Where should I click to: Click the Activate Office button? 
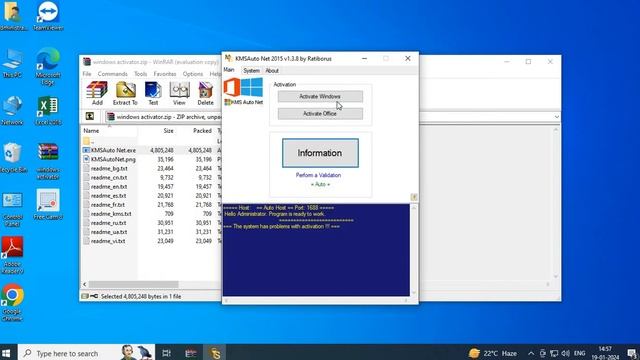(x=320, y=113)
